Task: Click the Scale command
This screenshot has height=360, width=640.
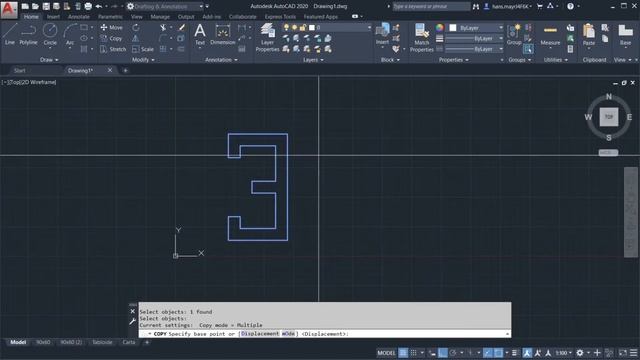Action: [143, 49]
